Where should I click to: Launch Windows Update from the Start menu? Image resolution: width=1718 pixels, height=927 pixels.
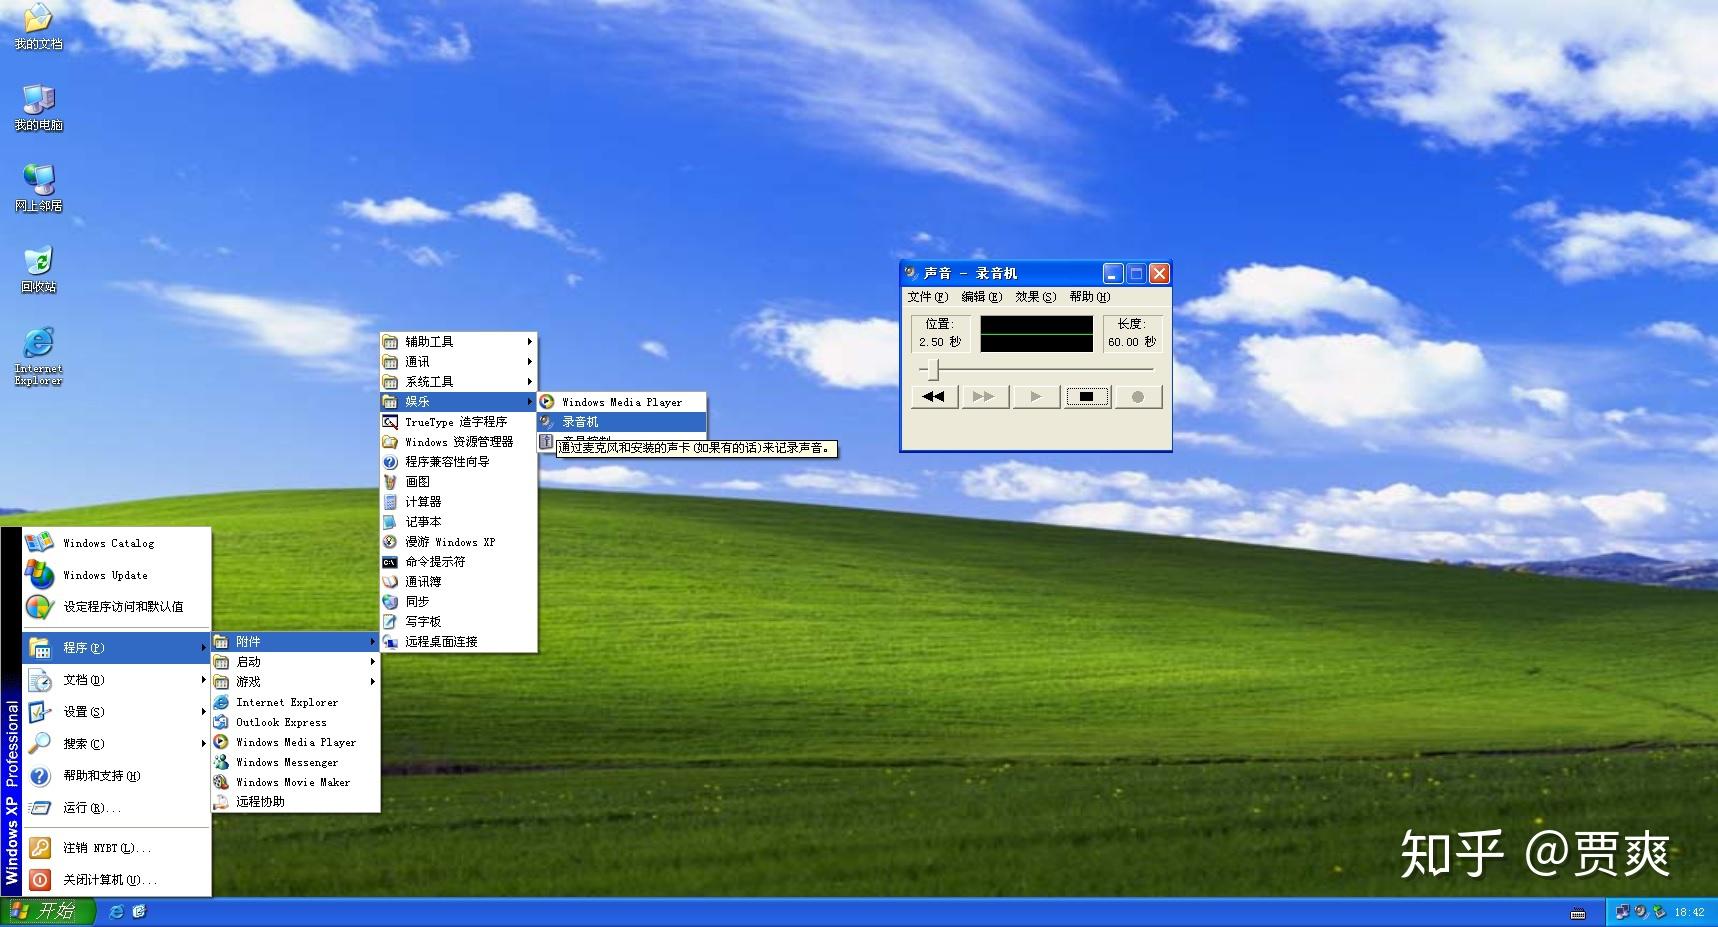117,575
